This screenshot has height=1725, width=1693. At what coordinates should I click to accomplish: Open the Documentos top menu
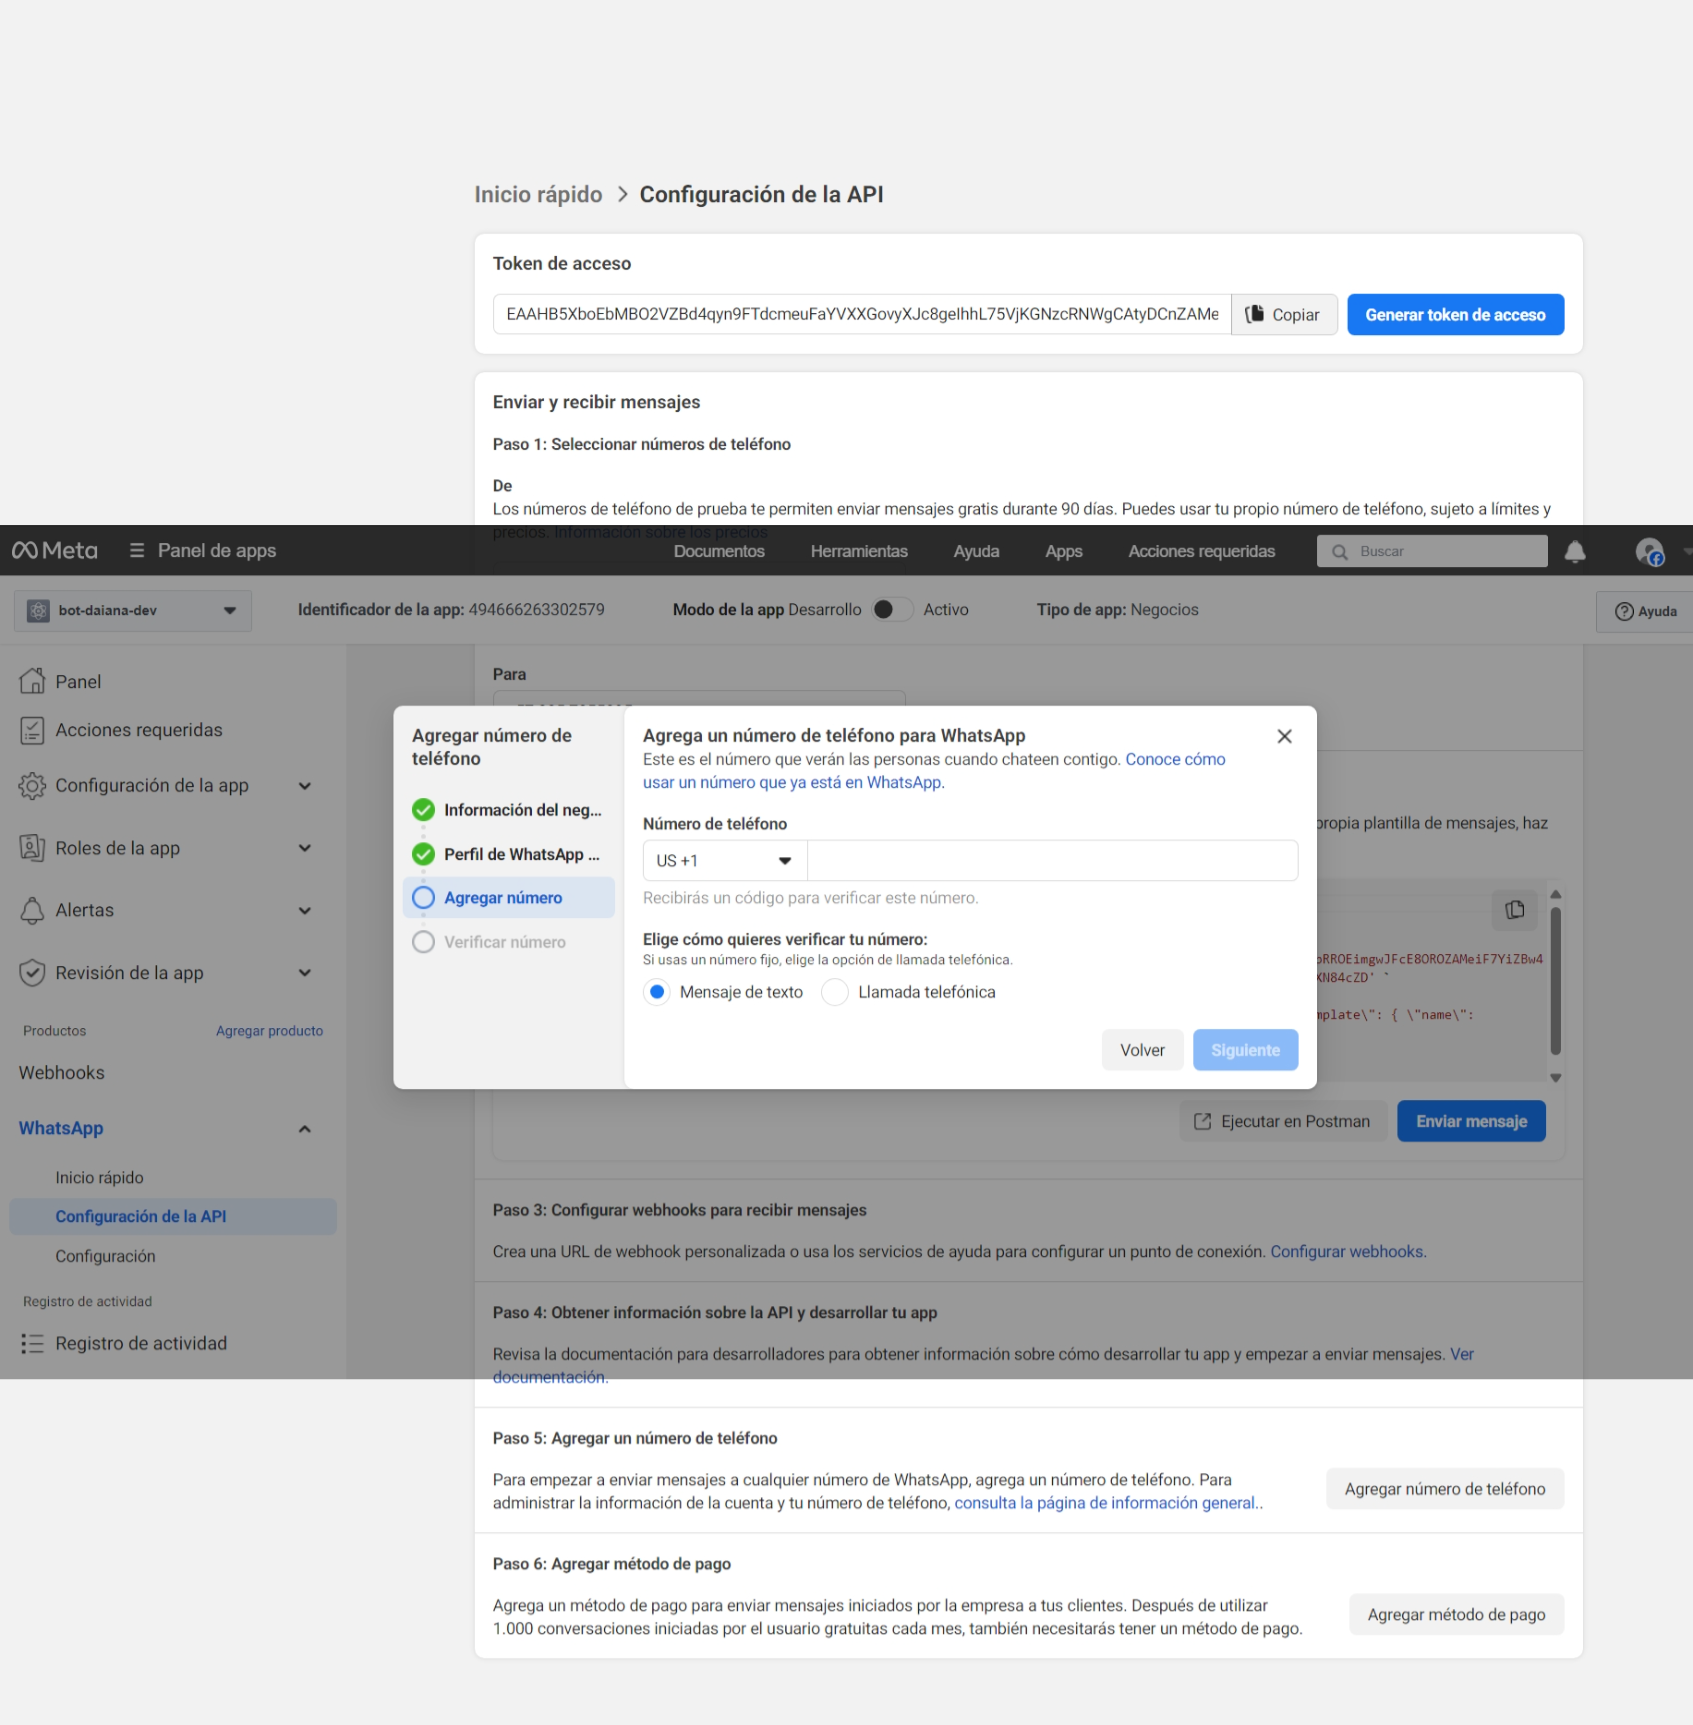coord(719,552)
